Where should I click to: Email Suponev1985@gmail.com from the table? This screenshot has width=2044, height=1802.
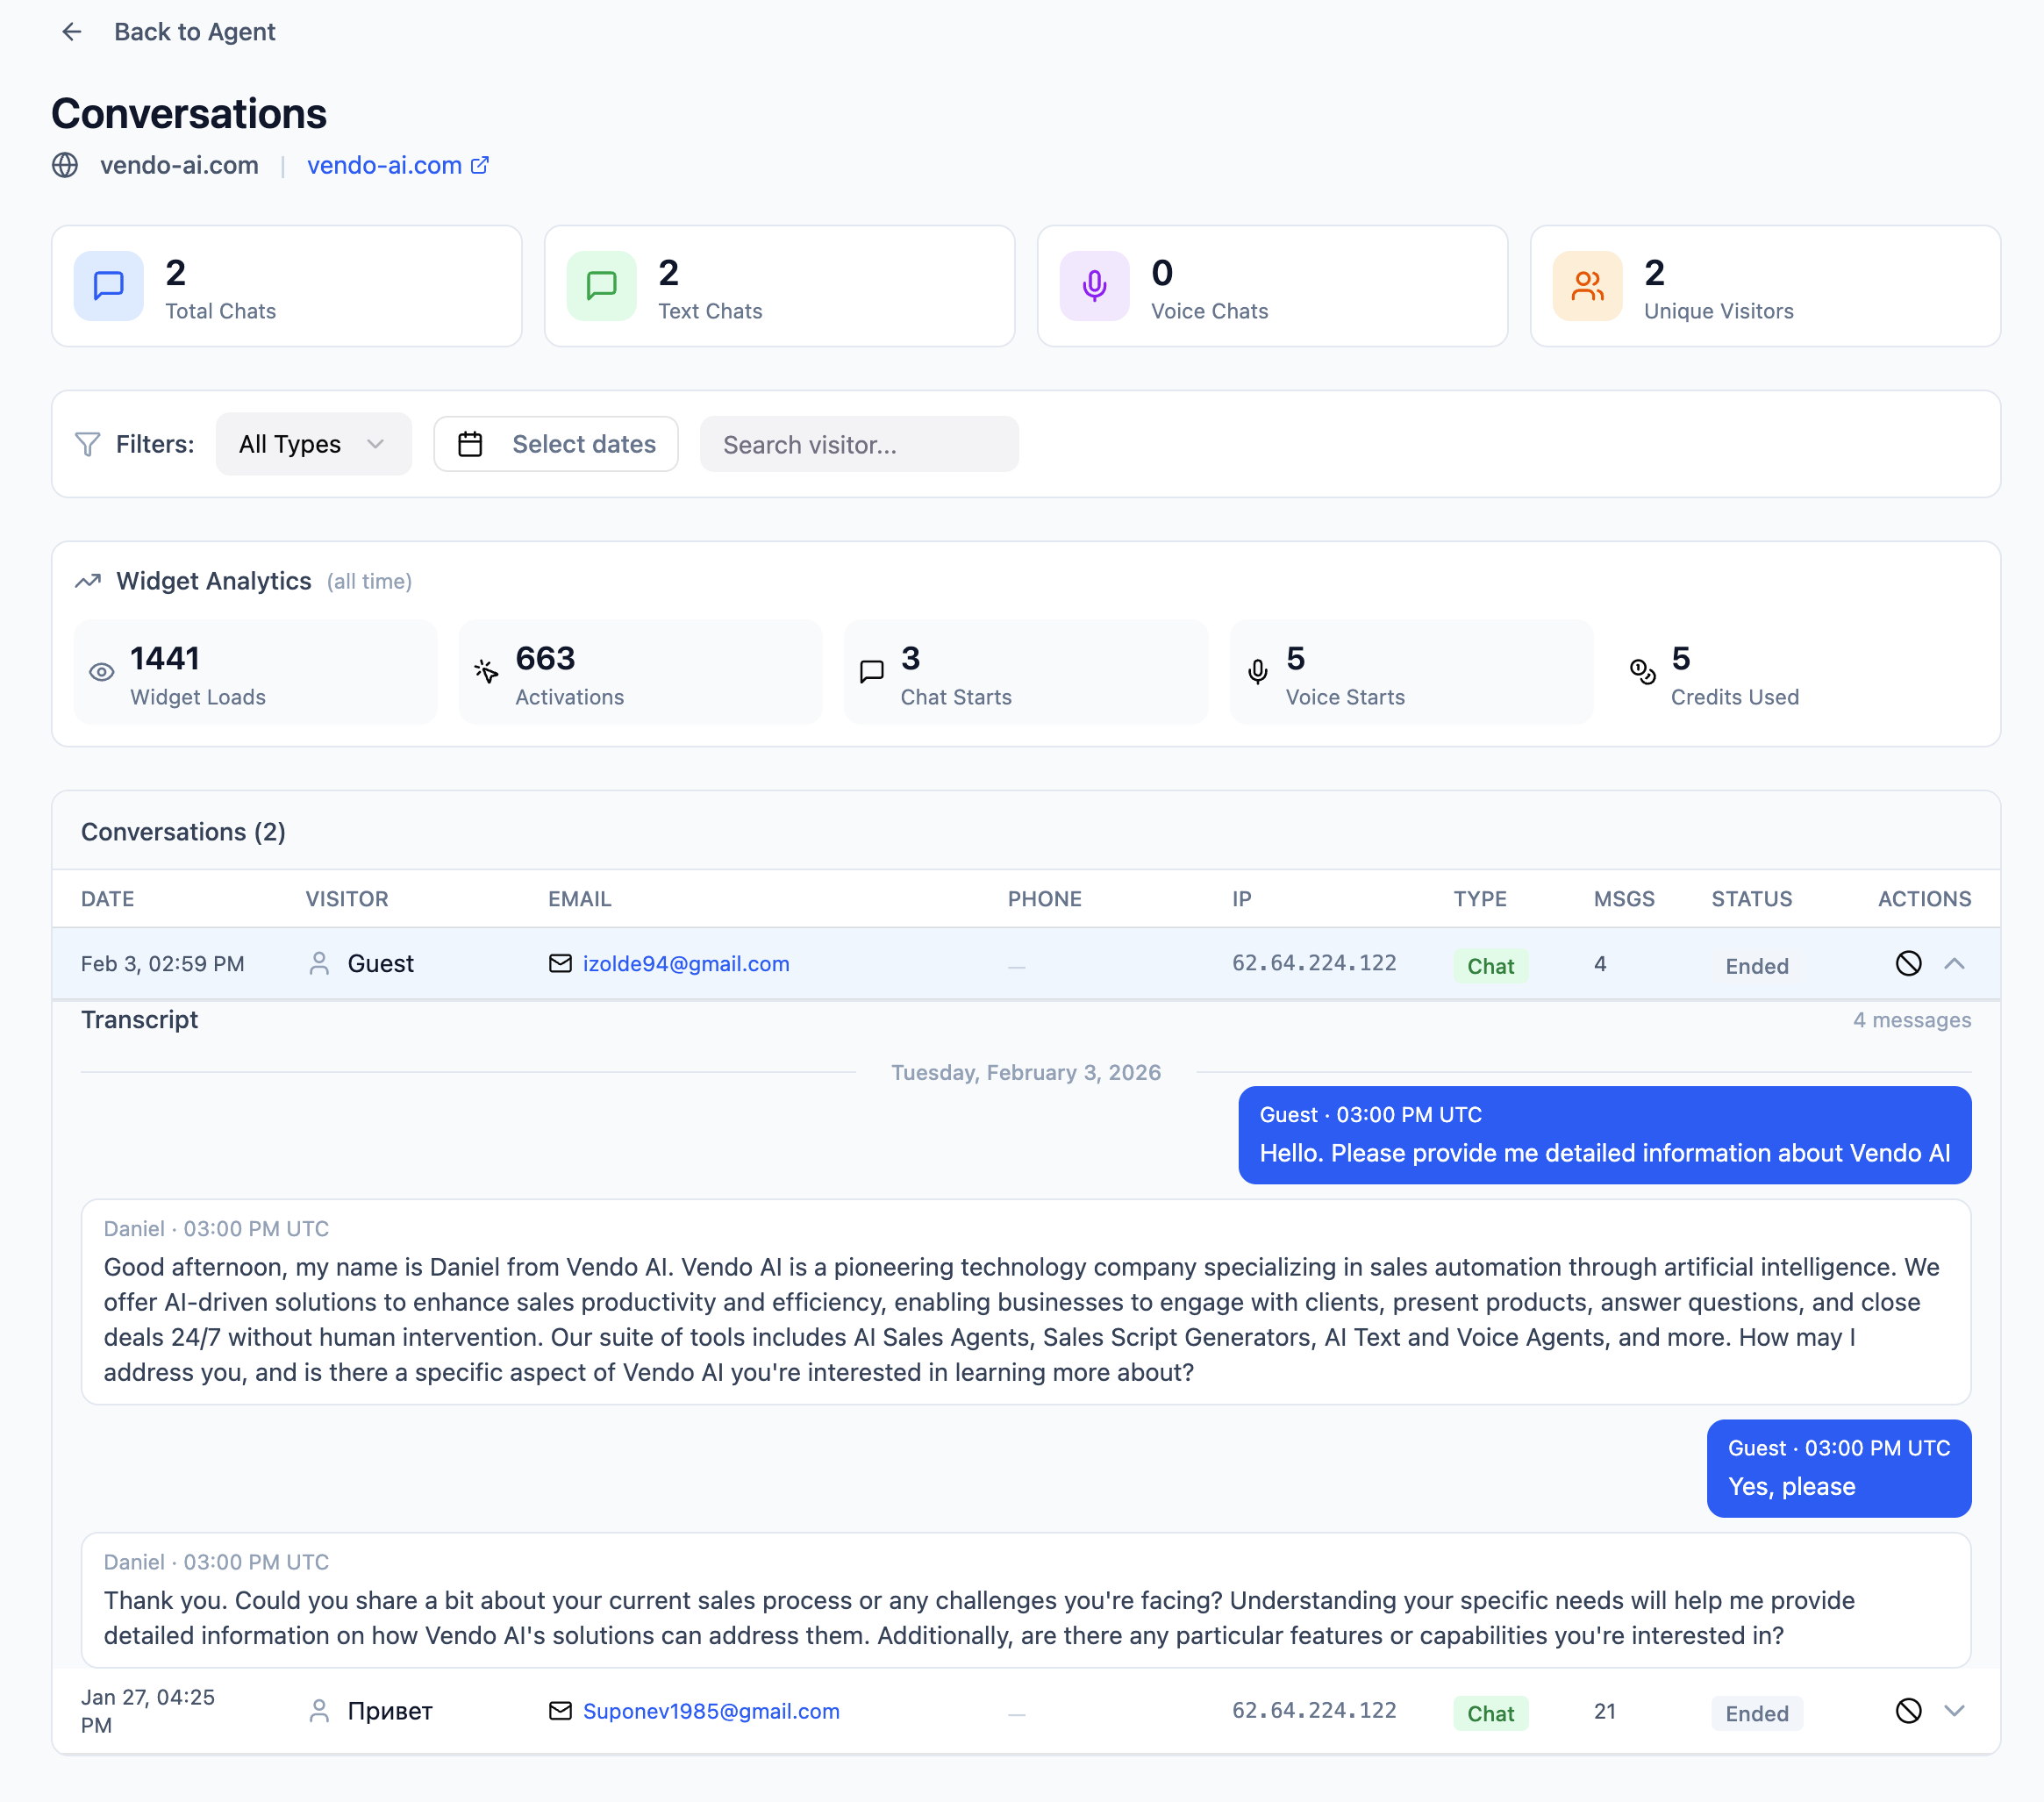711,1711
